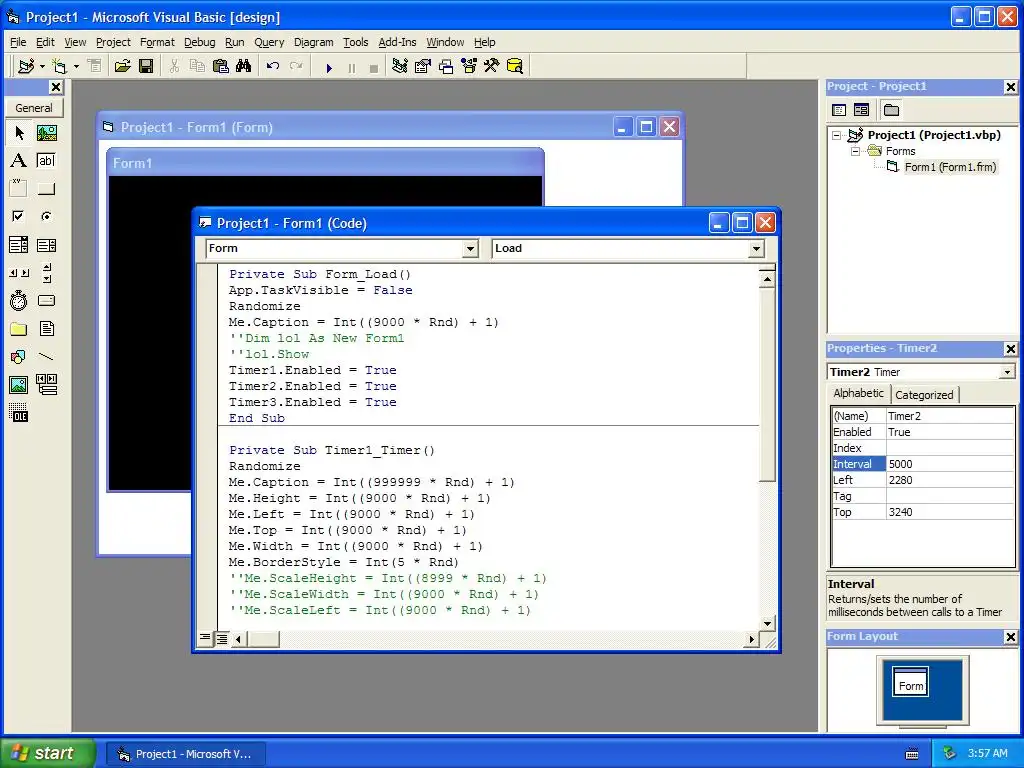Image resolution: width=1024 pixels, height=768 pixels.
Task: Open the Debug menu
Action: point(199,42)
